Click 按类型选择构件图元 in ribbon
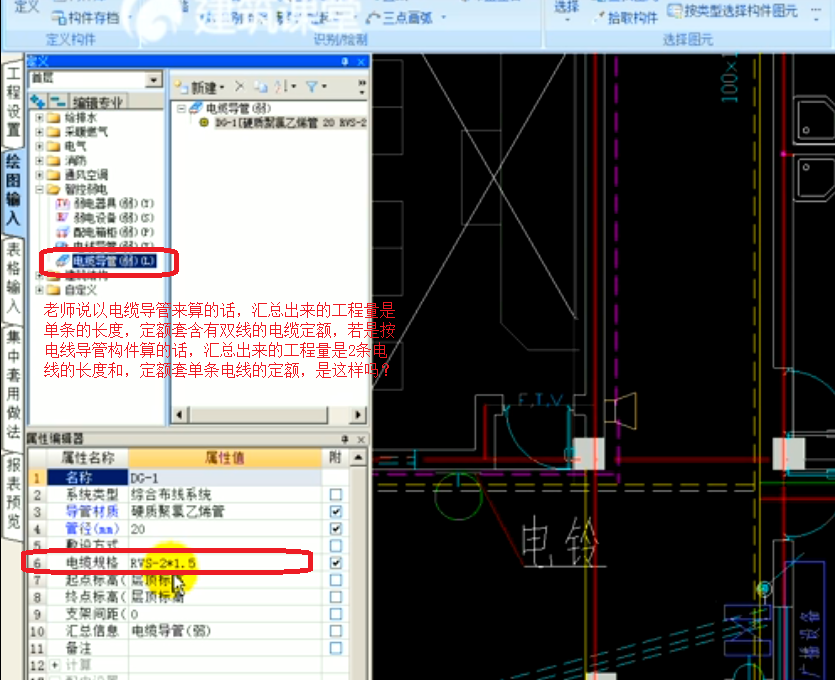Image resolution: width=835 pixels, height=680 pixels. pos(733,11)
